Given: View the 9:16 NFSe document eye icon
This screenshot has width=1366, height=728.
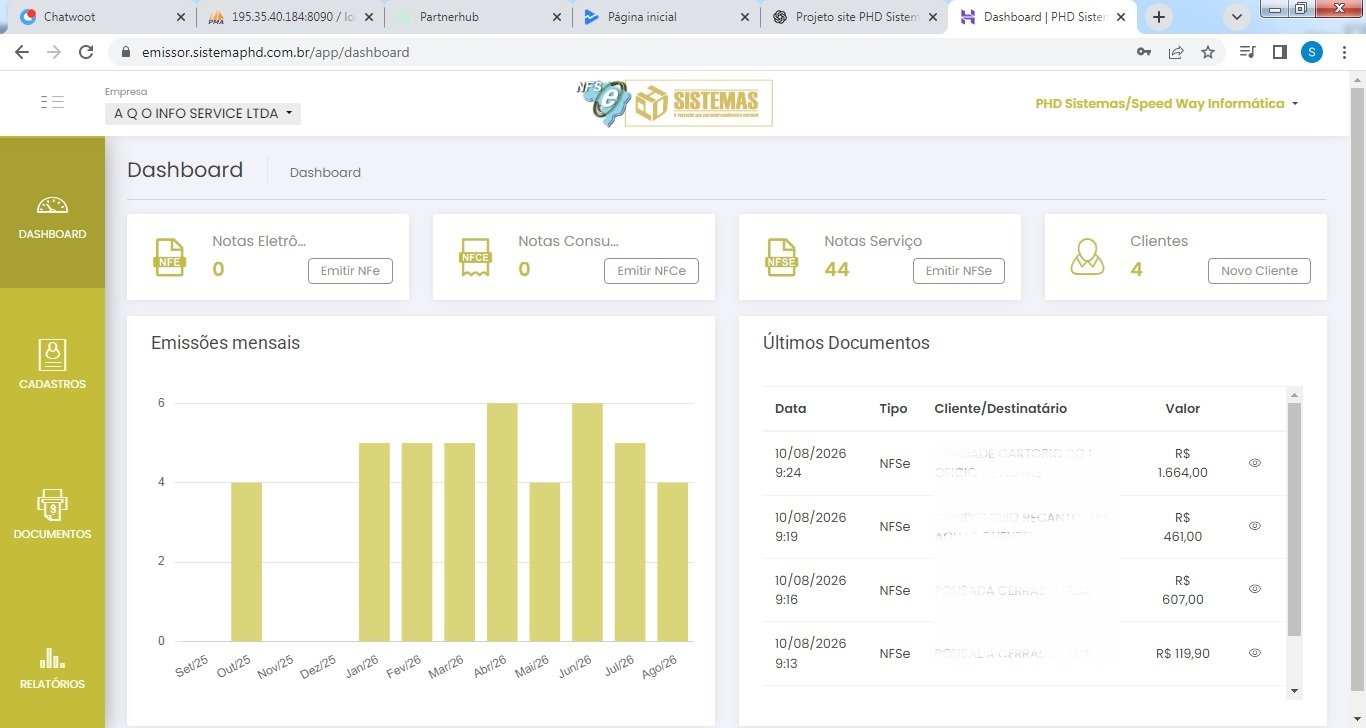Looking at the screenshot, I should (x=1255, y=589).
